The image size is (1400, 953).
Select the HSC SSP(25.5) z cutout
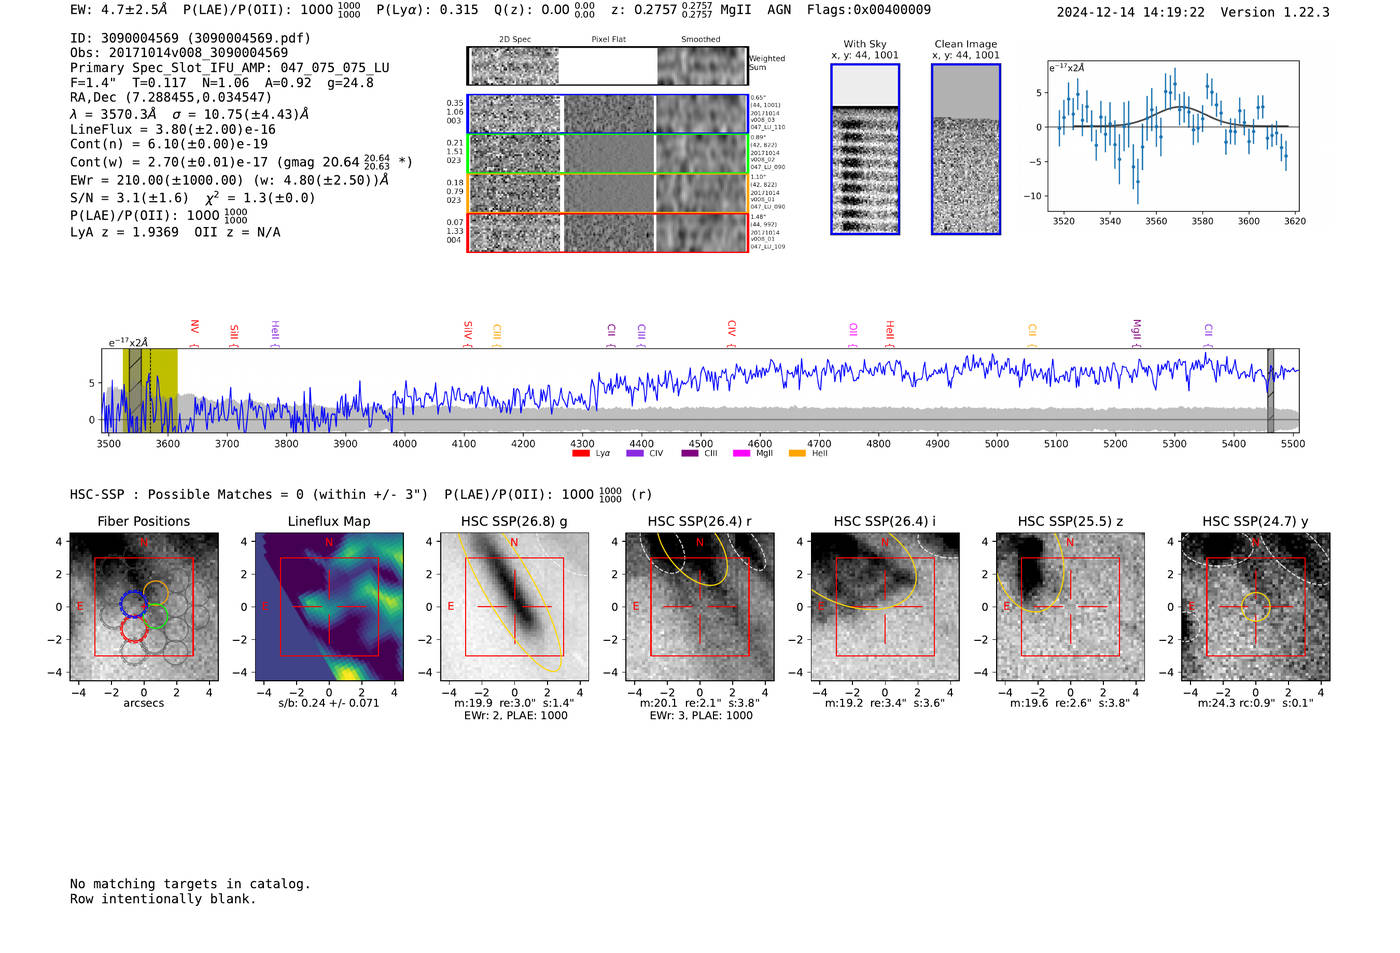coord(1070,607)
